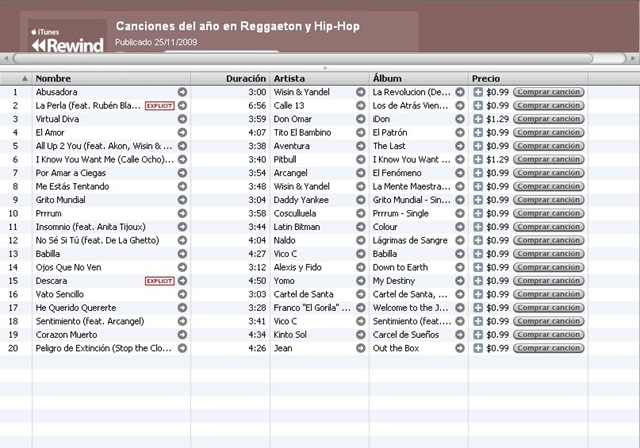Click the arrow icon beside artist Vico C for Babilla
The width and height of the screenshot is (640, 448).
[360, 254]
